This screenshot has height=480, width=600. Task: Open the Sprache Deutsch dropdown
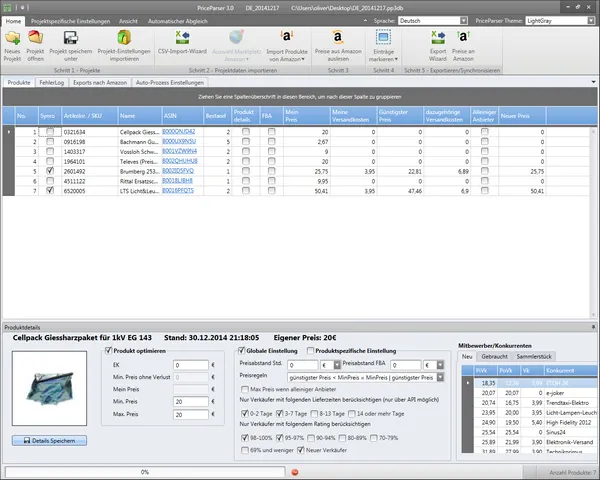(463, 21)
